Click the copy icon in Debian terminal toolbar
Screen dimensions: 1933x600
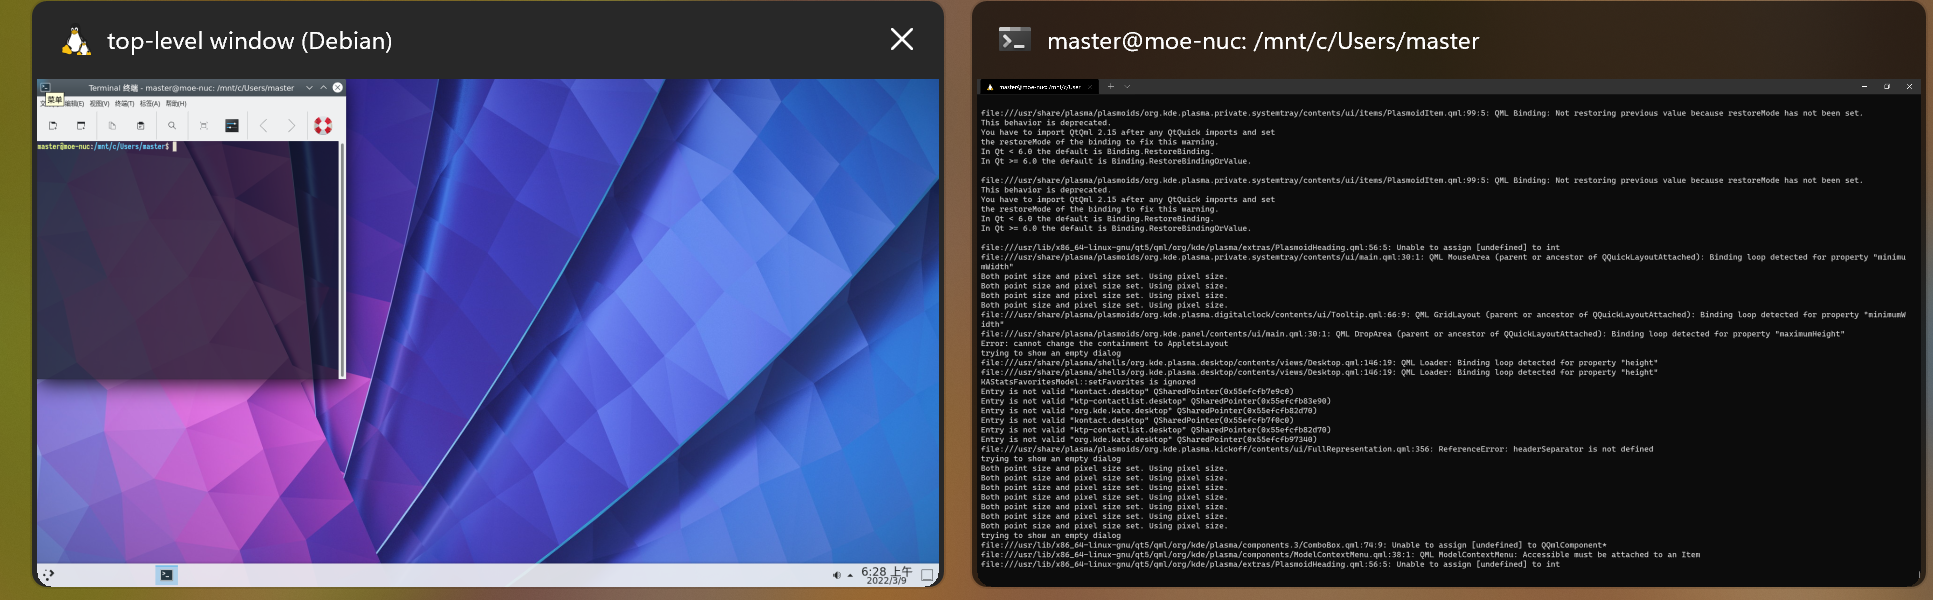coord(112,125)
